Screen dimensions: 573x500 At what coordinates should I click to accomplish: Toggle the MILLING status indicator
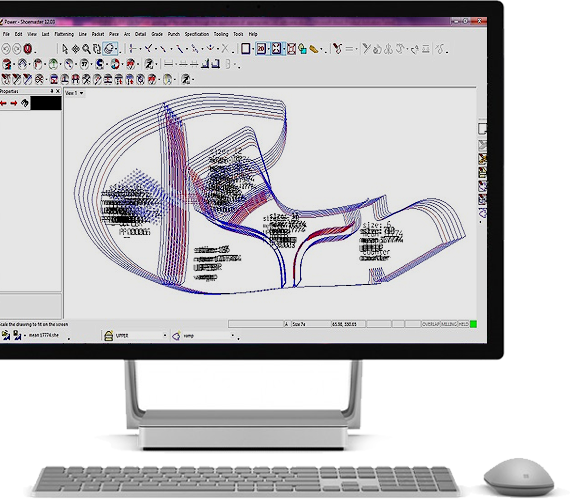(449, 324)
